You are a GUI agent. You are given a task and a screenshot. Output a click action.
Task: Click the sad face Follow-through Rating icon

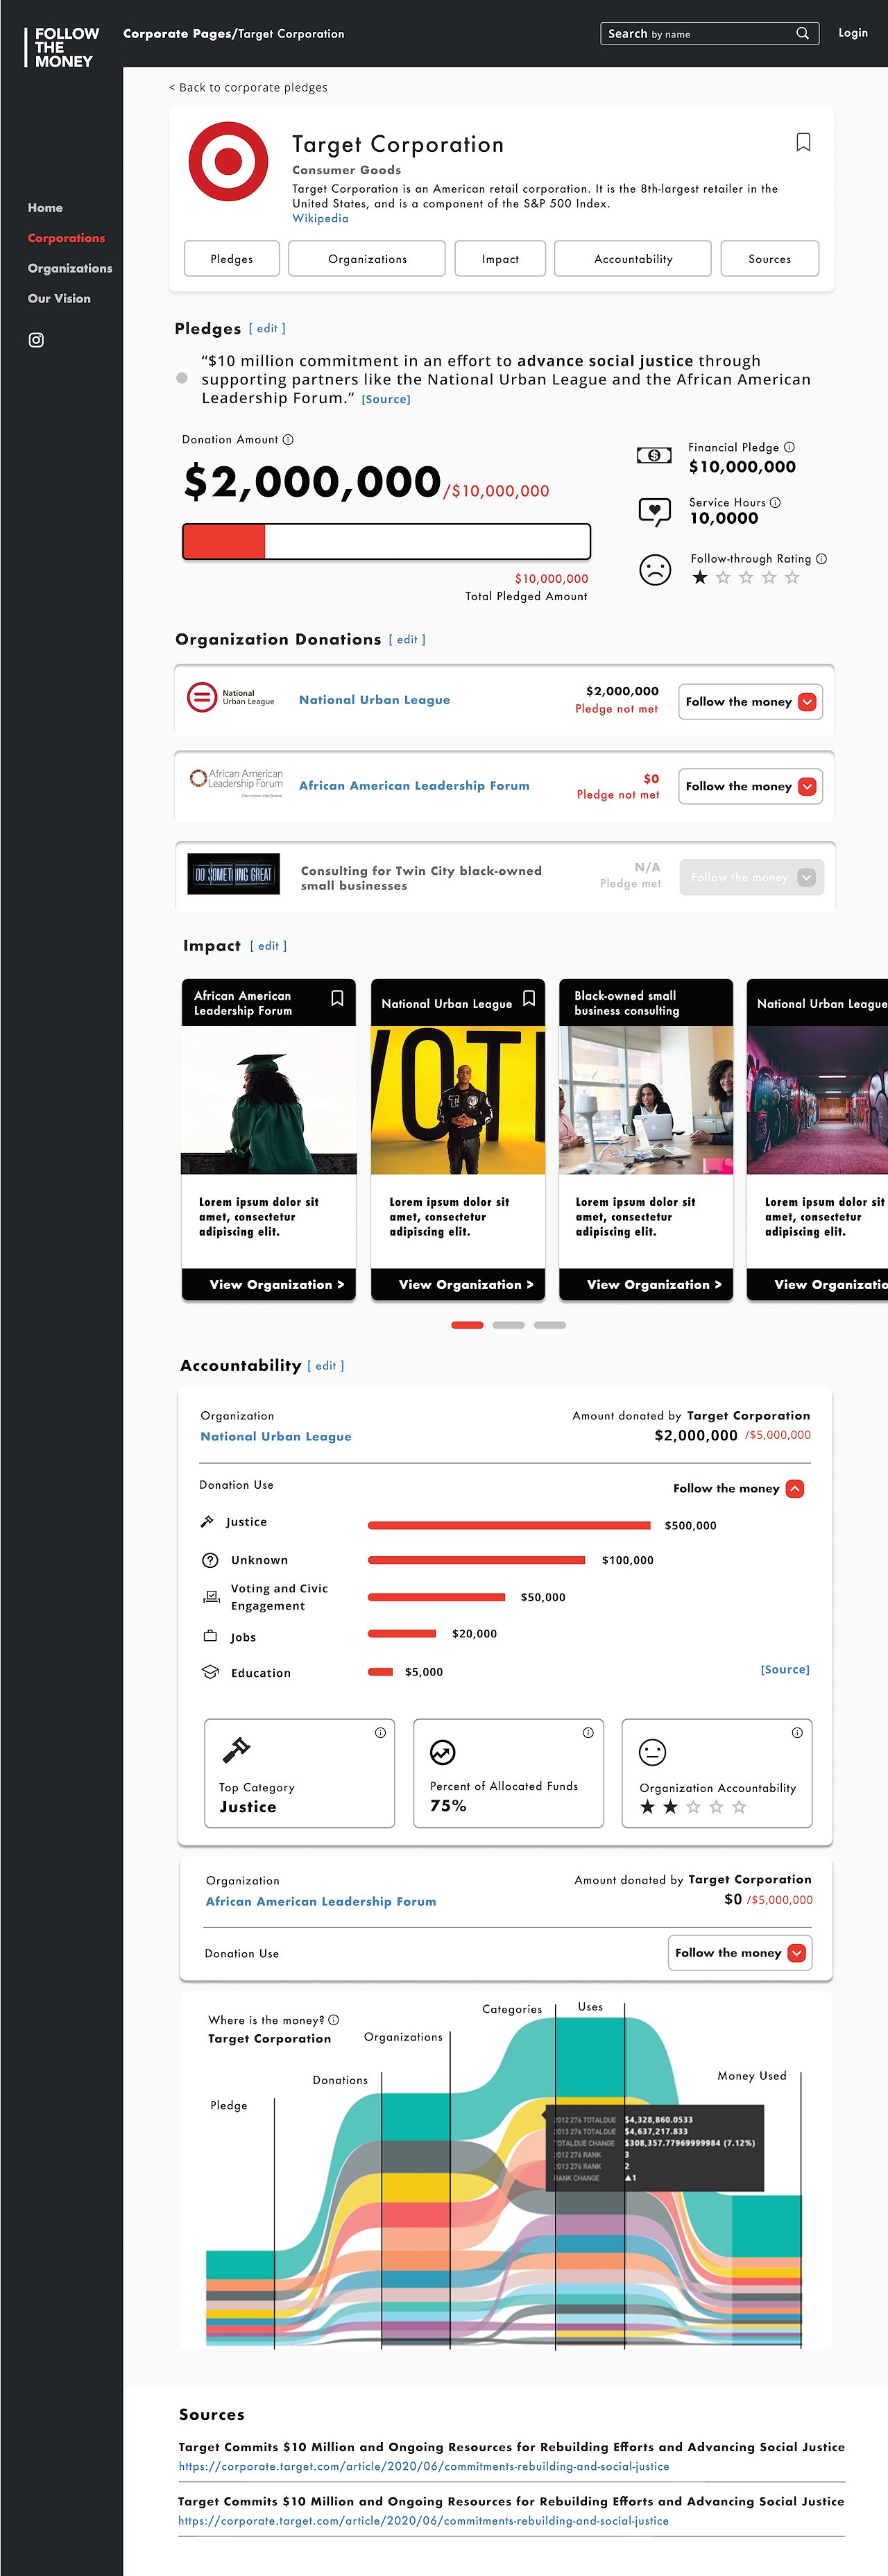[655, 570]
